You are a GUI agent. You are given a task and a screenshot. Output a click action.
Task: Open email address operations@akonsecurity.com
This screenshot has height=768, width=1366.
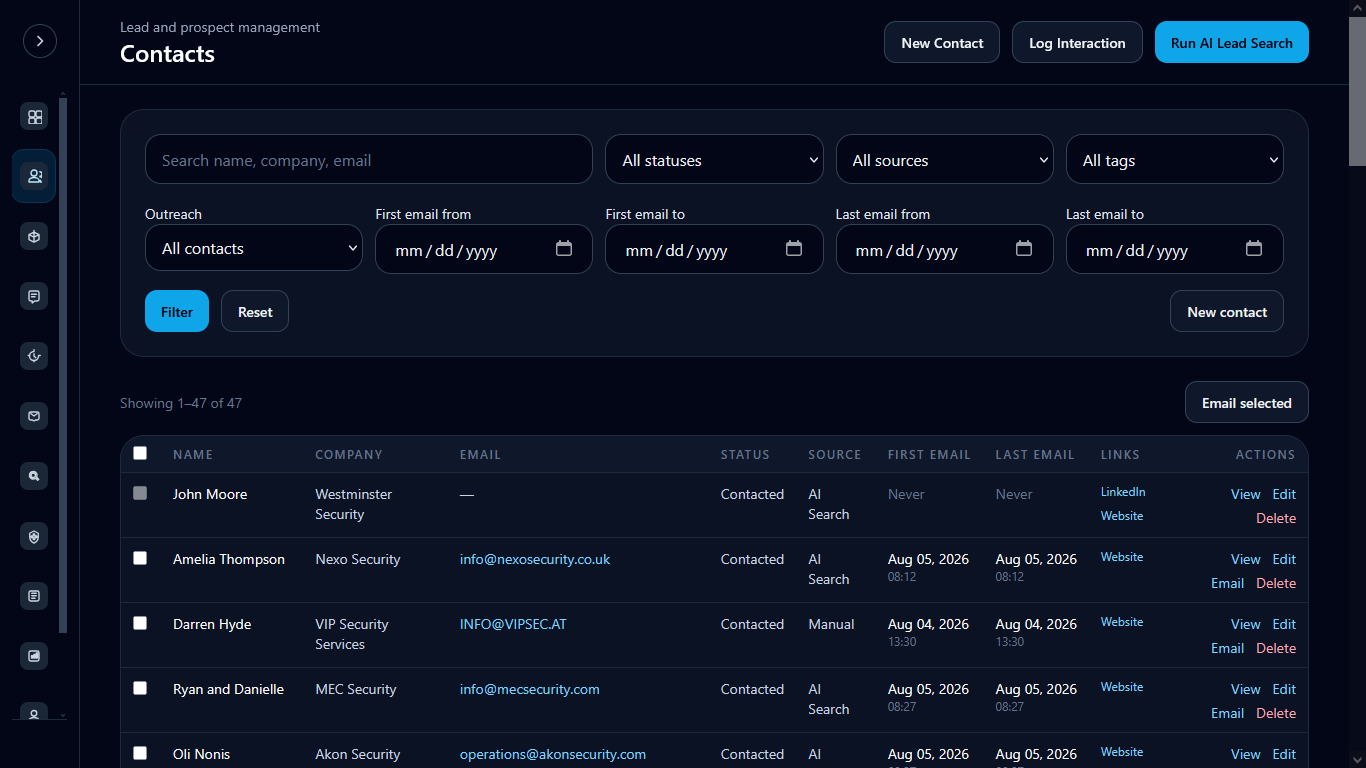pyautogui.click(x=553, y=754)
